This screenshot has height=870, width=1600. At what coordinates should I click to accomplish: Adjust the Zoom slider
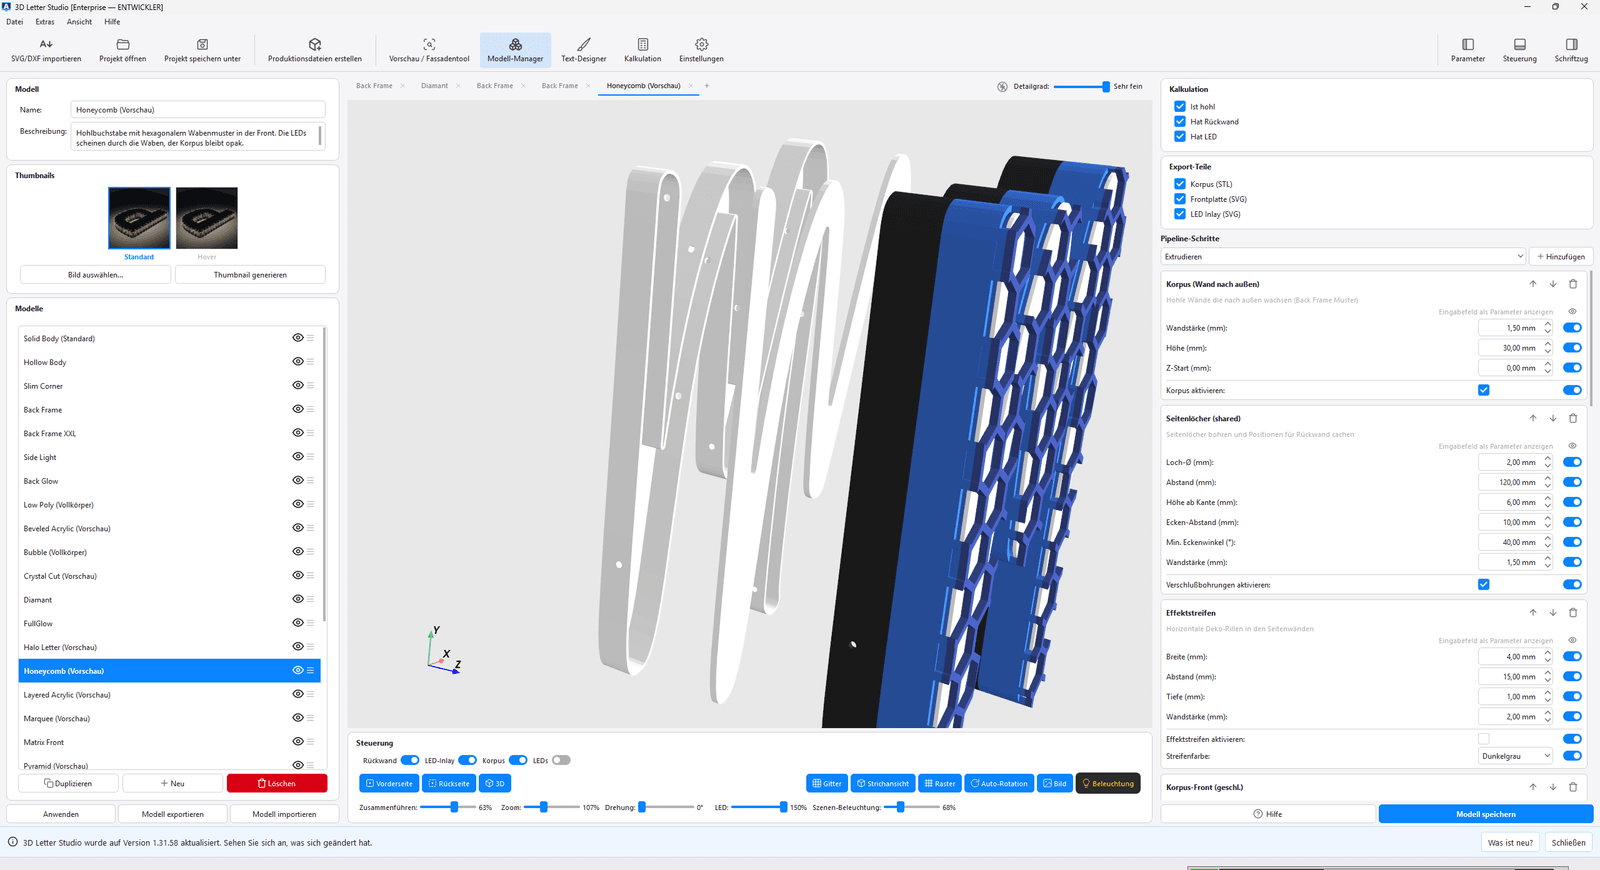552,807
